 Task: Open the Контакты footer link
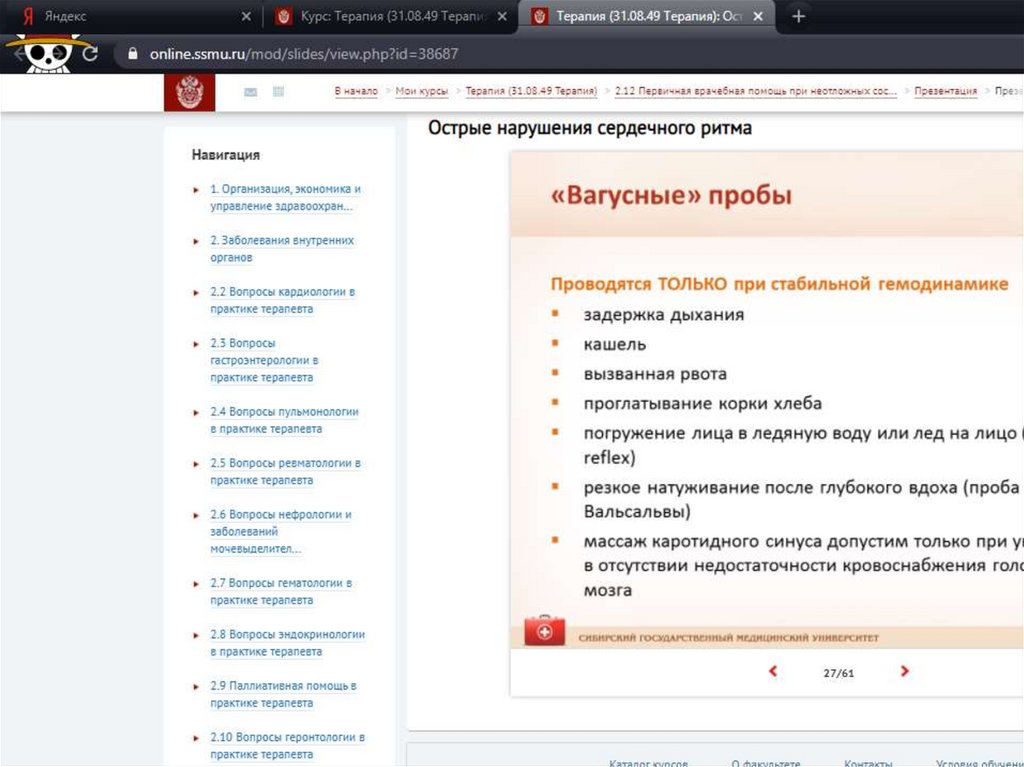pos(868,762)
